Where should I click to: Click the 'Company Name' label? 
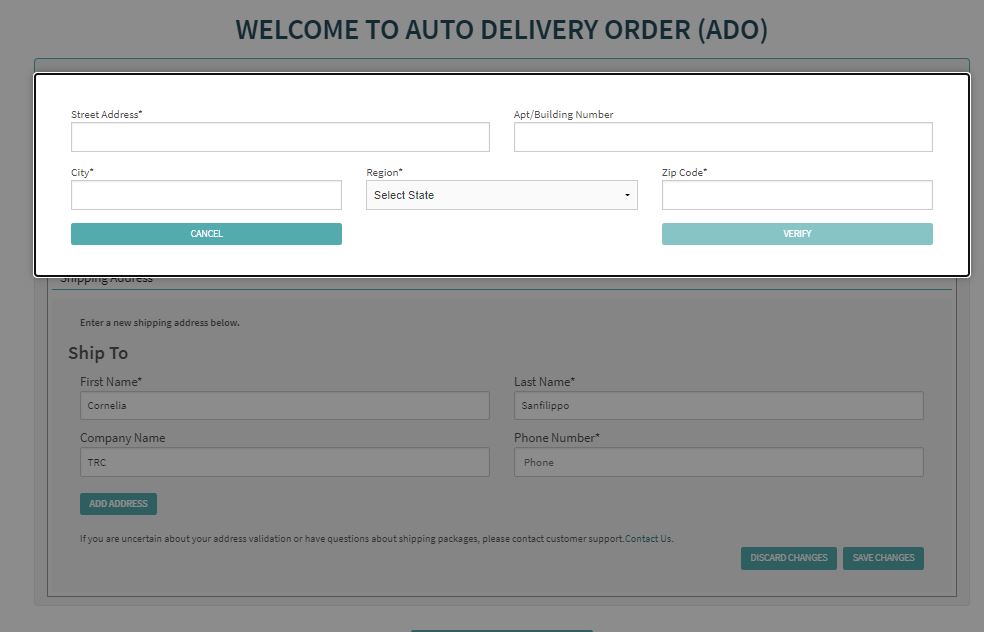[x=122, y=438]
